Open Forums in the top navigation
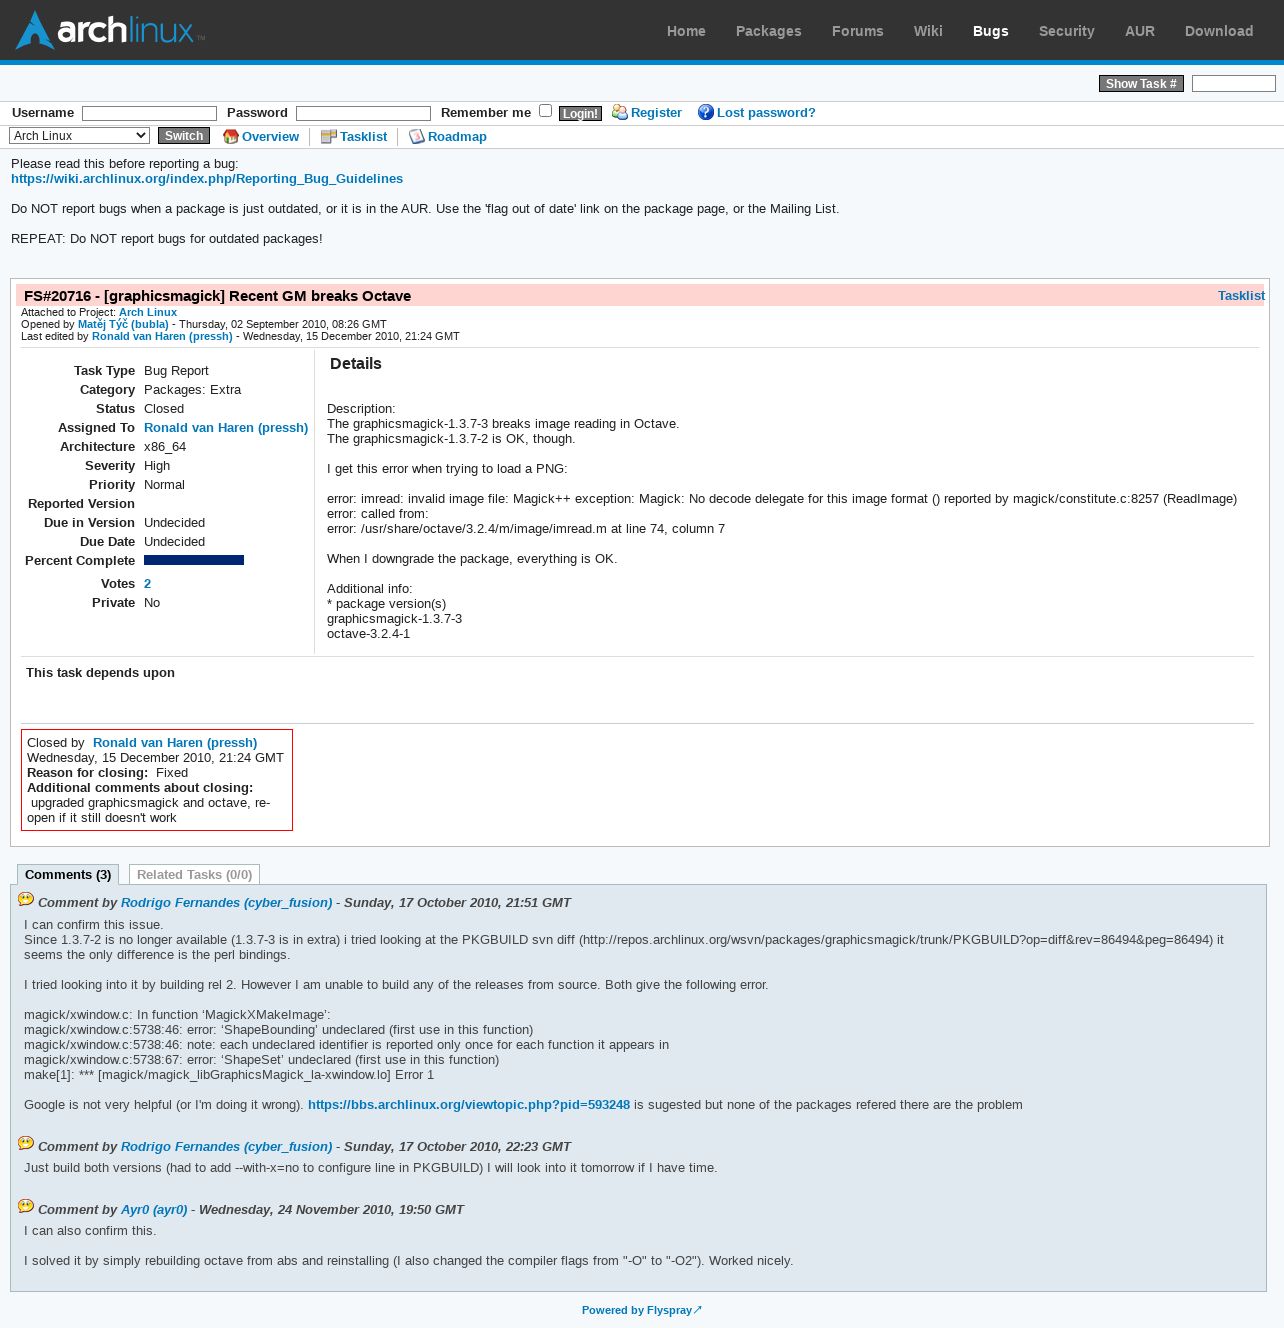The image size is (1284, 1328). [x=857, y=31]
